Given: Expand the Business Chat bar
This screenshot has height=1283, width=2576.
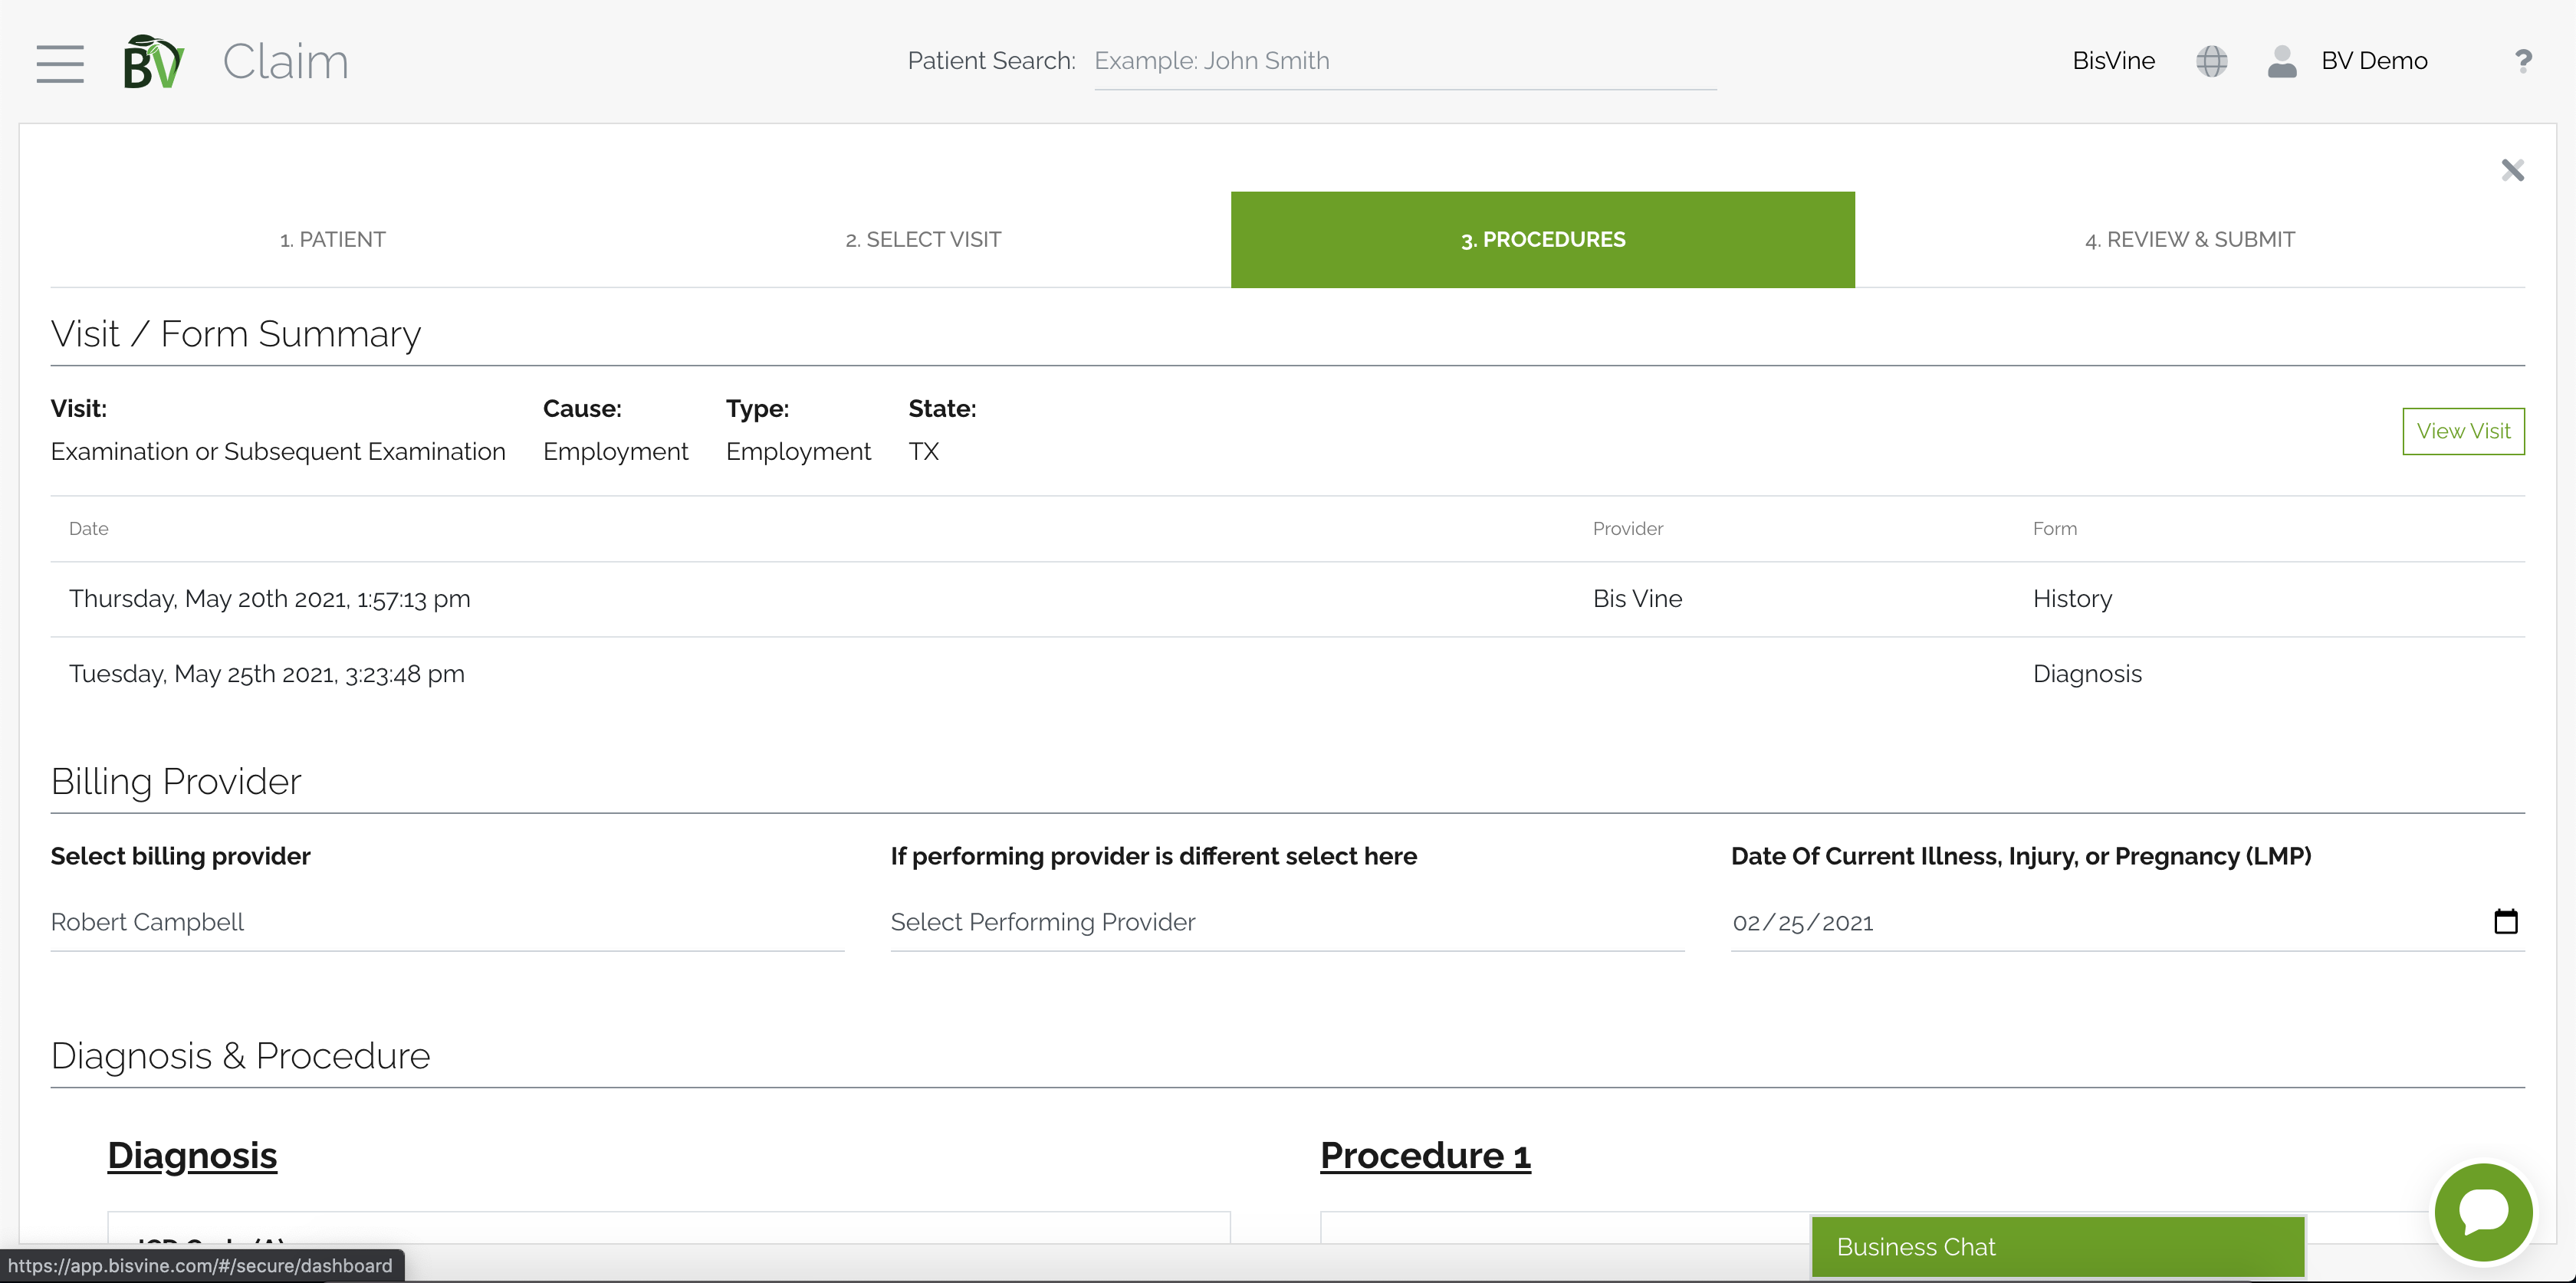Looking at the screenshot, I should click(2057, 1246).
